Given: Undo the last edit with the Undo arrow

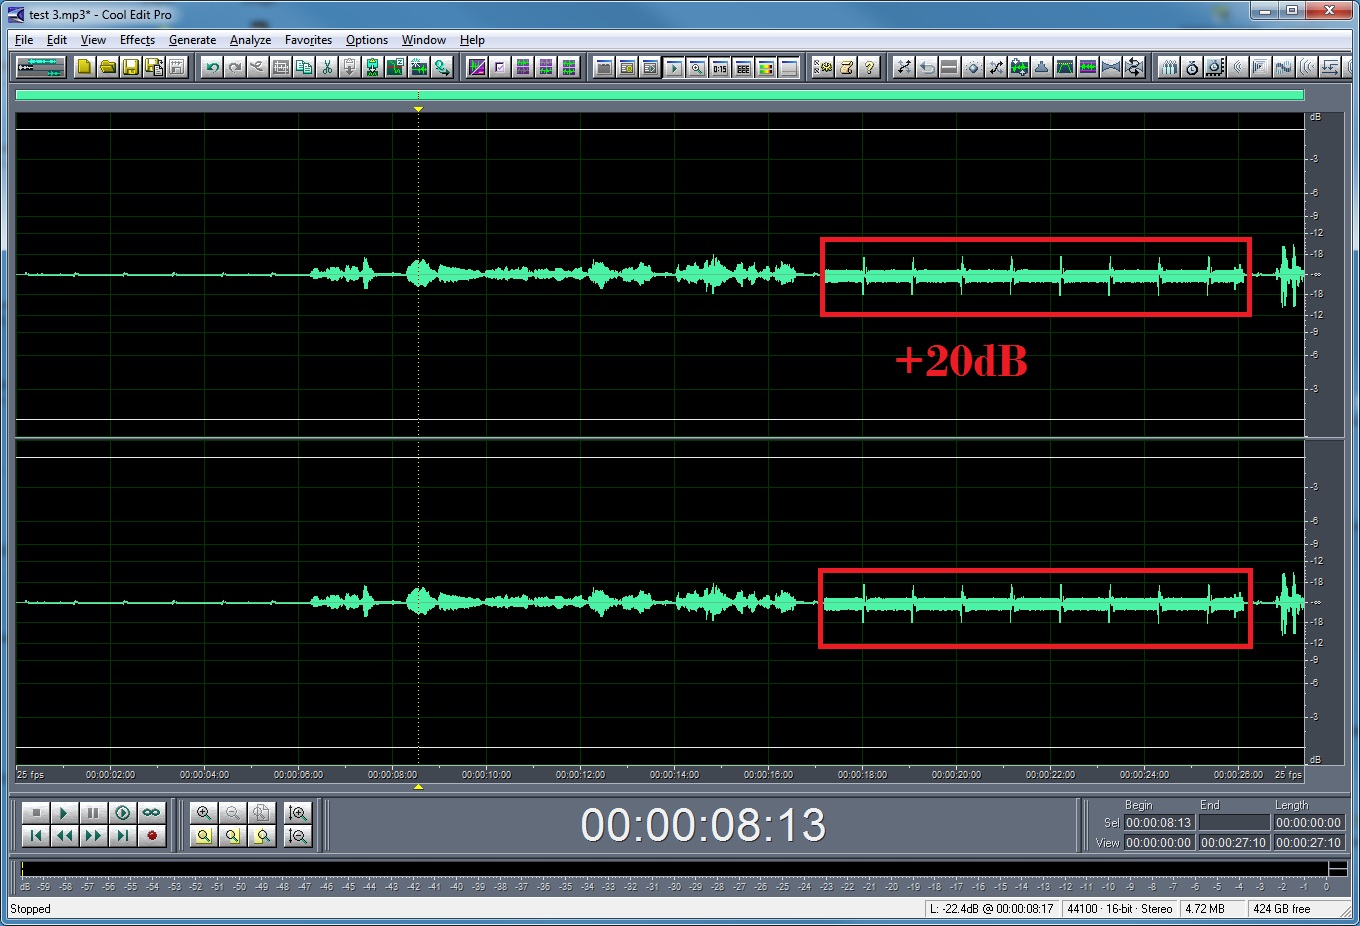Looking at the screenshot, I should click(x=212, y=67).
